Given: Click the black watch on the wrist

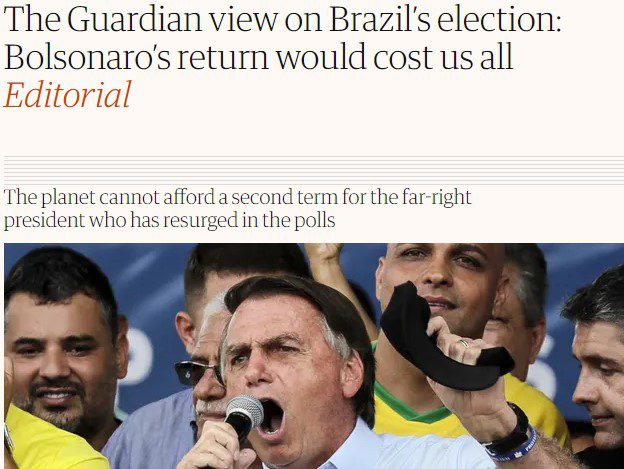Looking at the screenshot, I should click(509, 432).
